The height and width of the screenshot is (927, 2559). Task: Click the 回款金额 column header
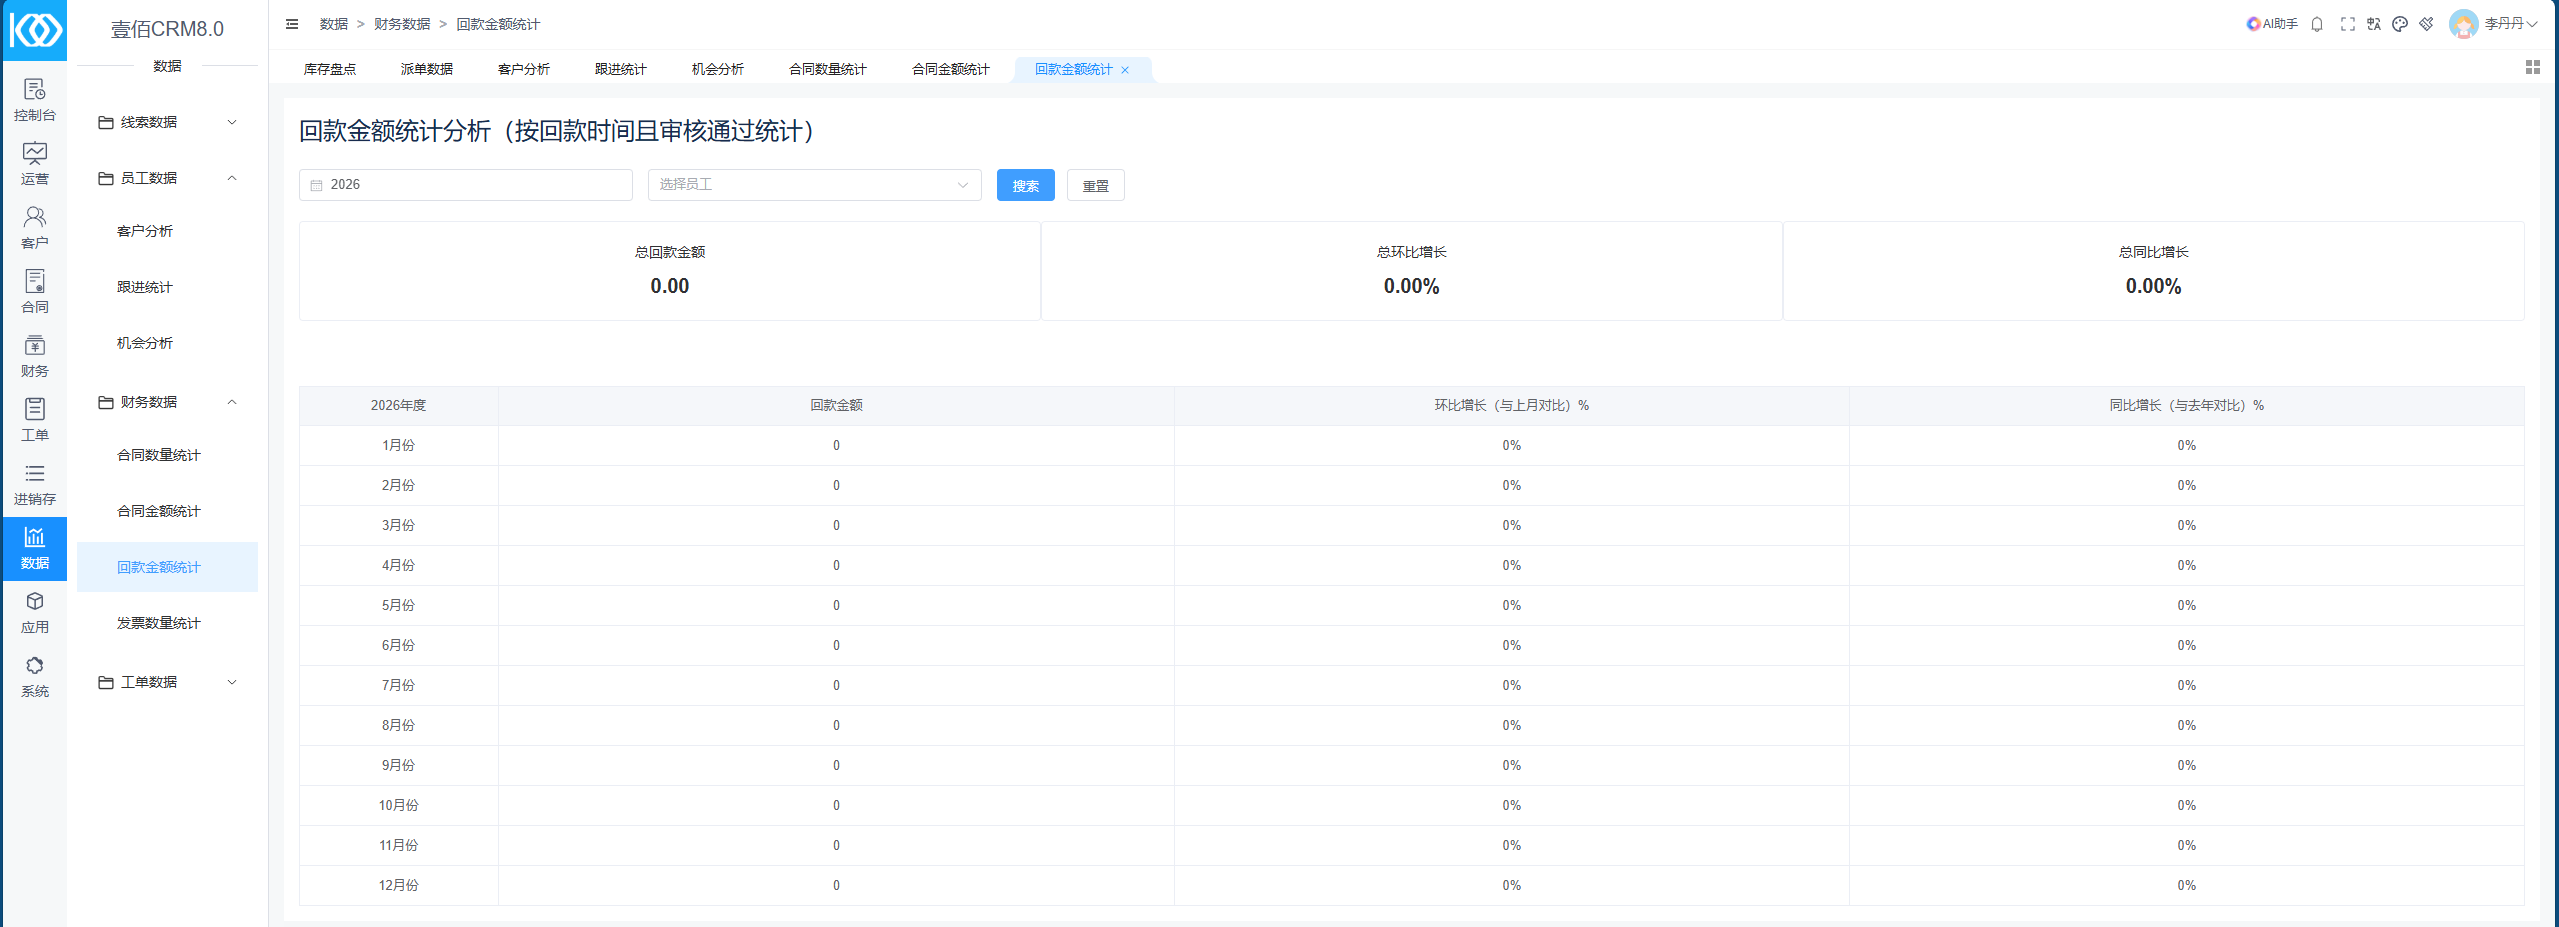(836, 405)
